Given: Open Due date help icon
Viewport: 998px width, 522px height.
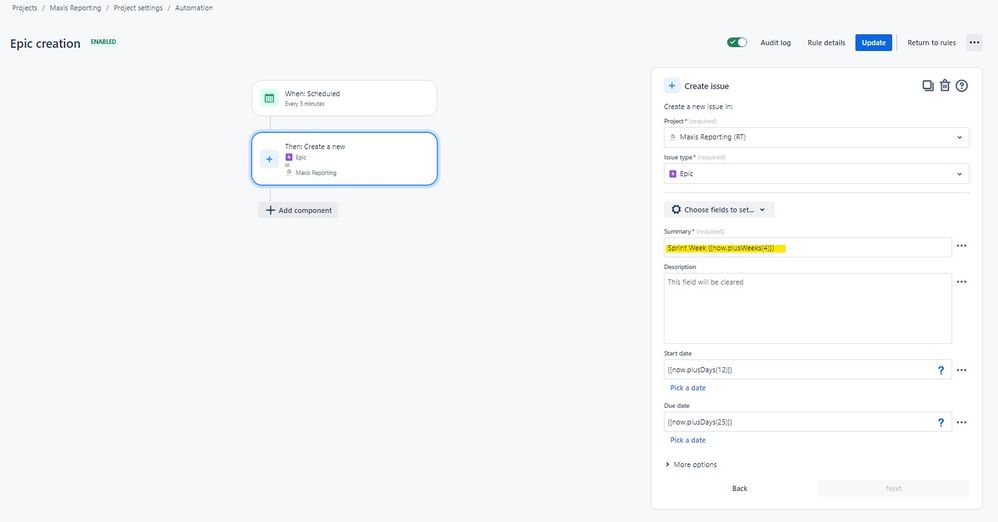Looking at the screenshot, I should (x=941, y=422).
